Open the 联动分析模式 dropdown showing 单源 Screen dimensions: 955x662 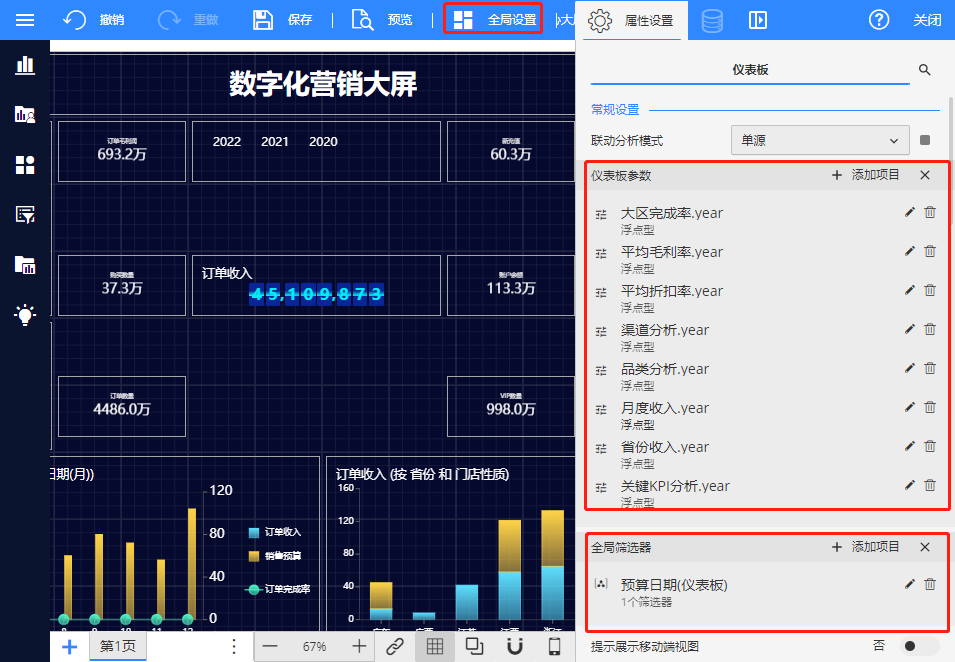coord(819,141)
